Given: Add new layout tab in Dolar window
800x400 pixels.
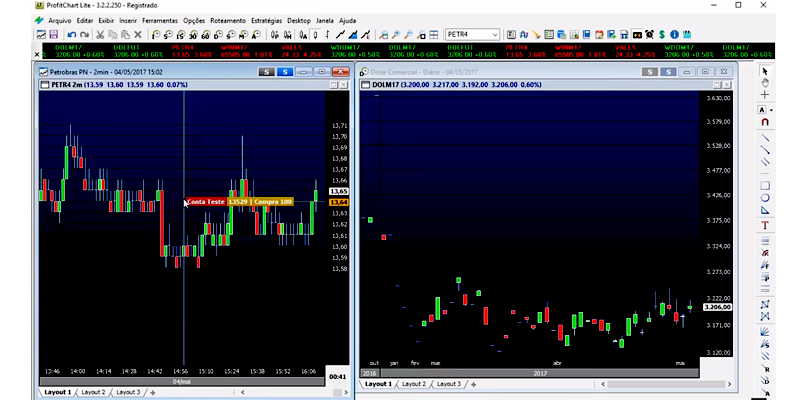Looking at the screenshot, I should [x=473, y=384].
